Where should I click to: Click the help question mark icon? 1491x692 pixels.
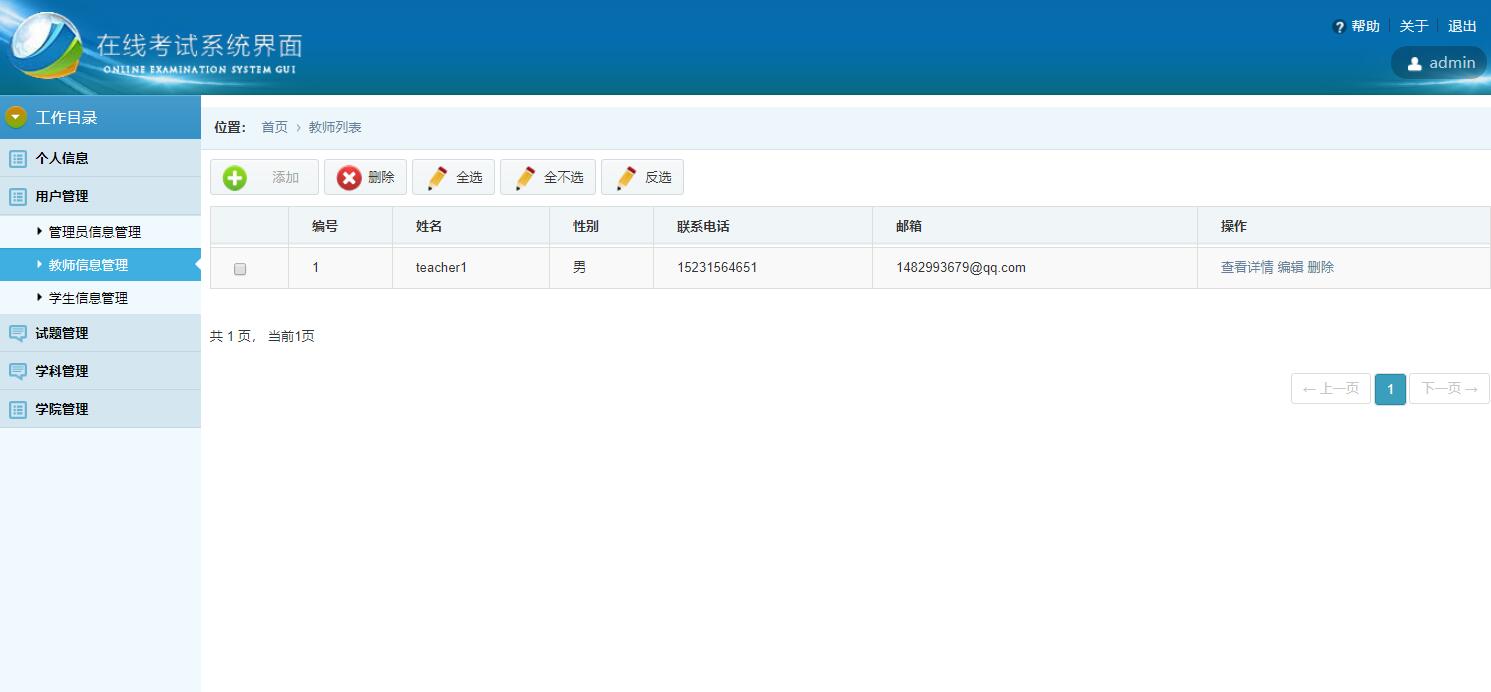pos(1338,25)
